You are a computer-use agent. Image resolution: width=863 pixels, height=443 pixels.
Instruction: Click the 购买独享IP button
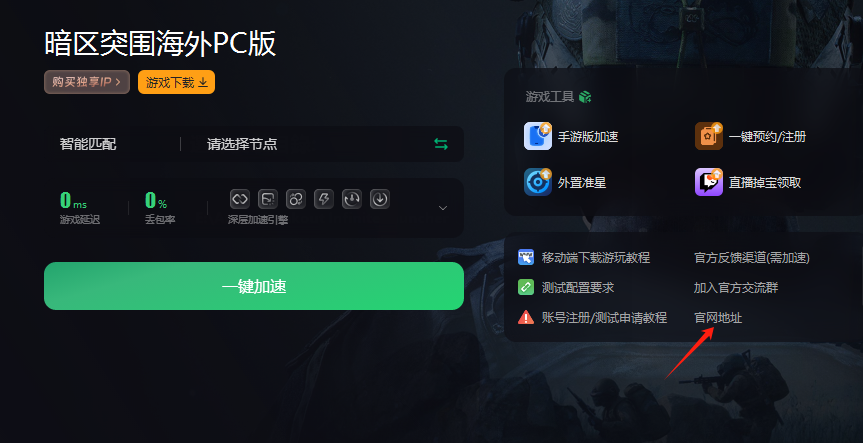87,82
